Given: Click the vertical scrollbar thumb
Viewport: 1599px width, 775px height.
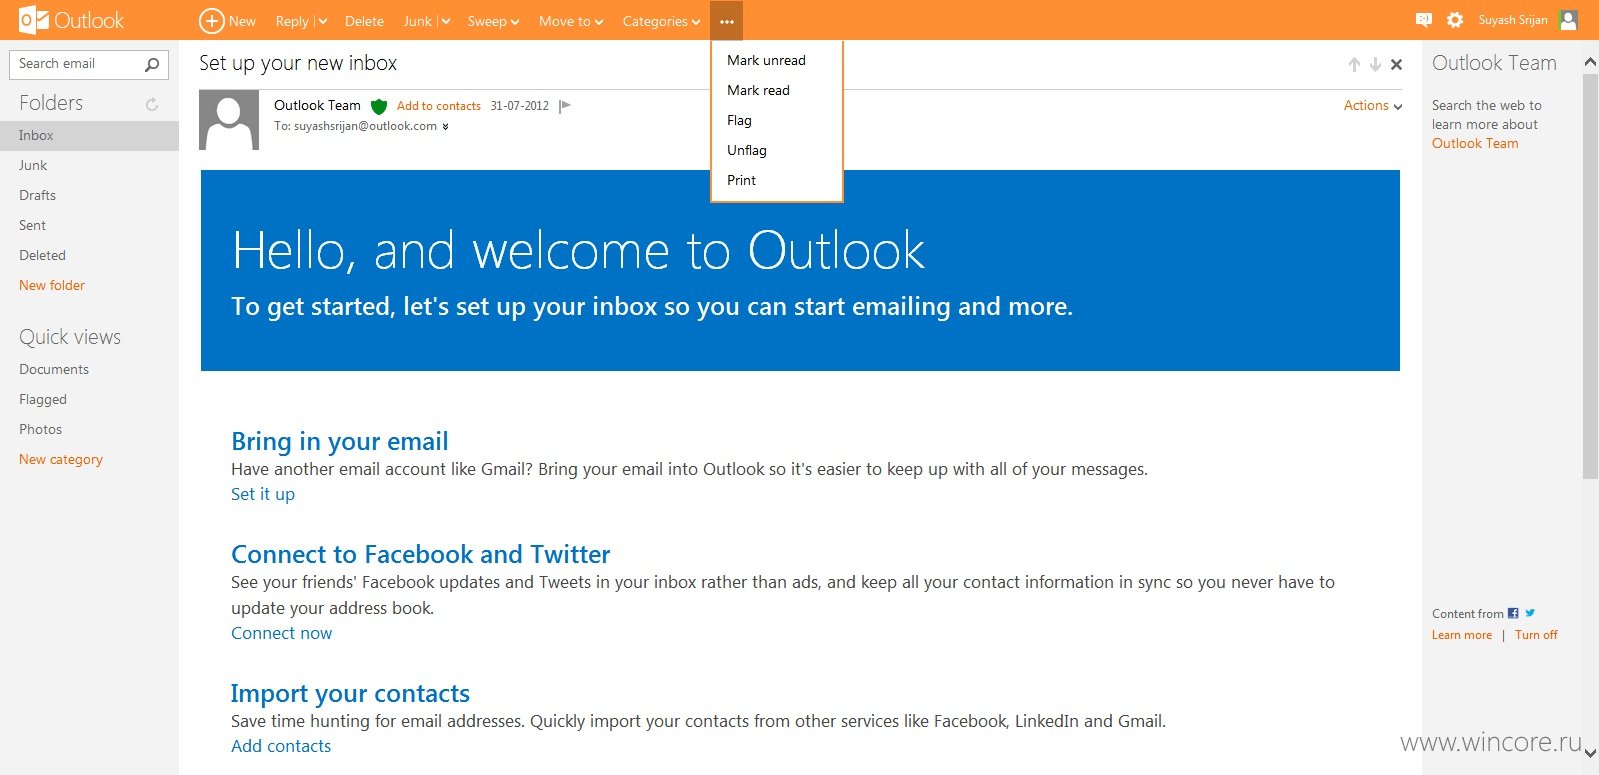Looking at the screenshot, I should pos(1590,275).
